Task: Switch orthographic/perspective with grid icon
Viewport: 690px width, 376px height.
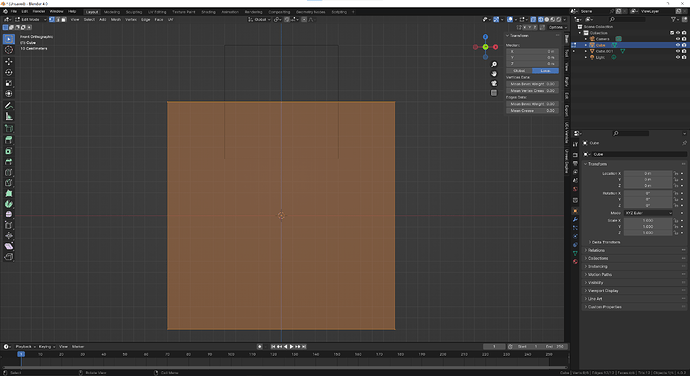Action: (x=494, y=93)
